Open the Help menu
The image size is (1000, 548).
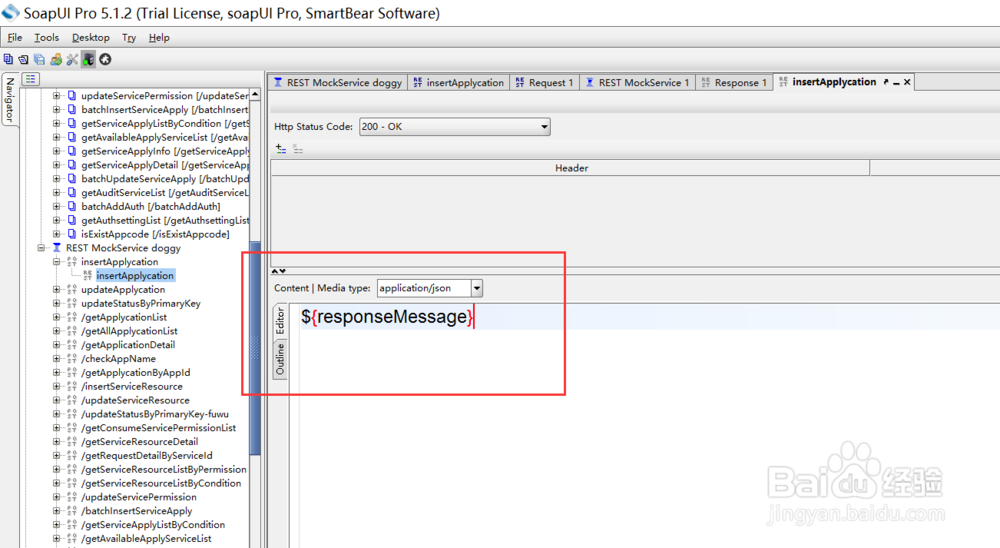click(x=159, y=38)
